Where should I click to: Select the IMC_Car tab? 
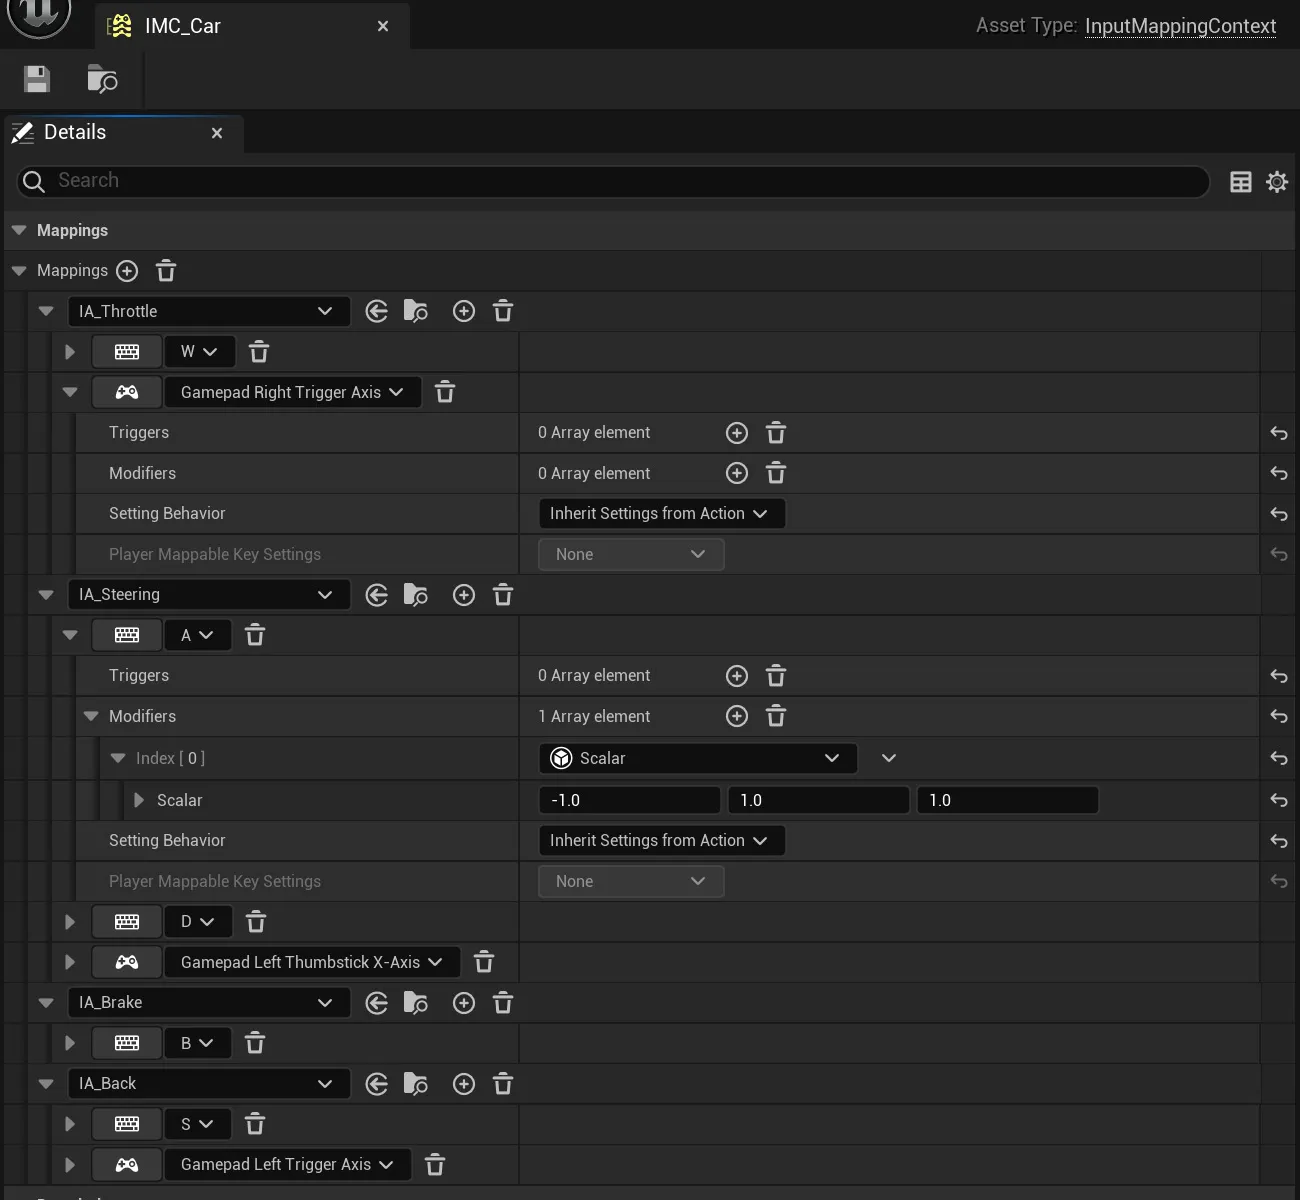pyautogui.click(x=181, y=26)
